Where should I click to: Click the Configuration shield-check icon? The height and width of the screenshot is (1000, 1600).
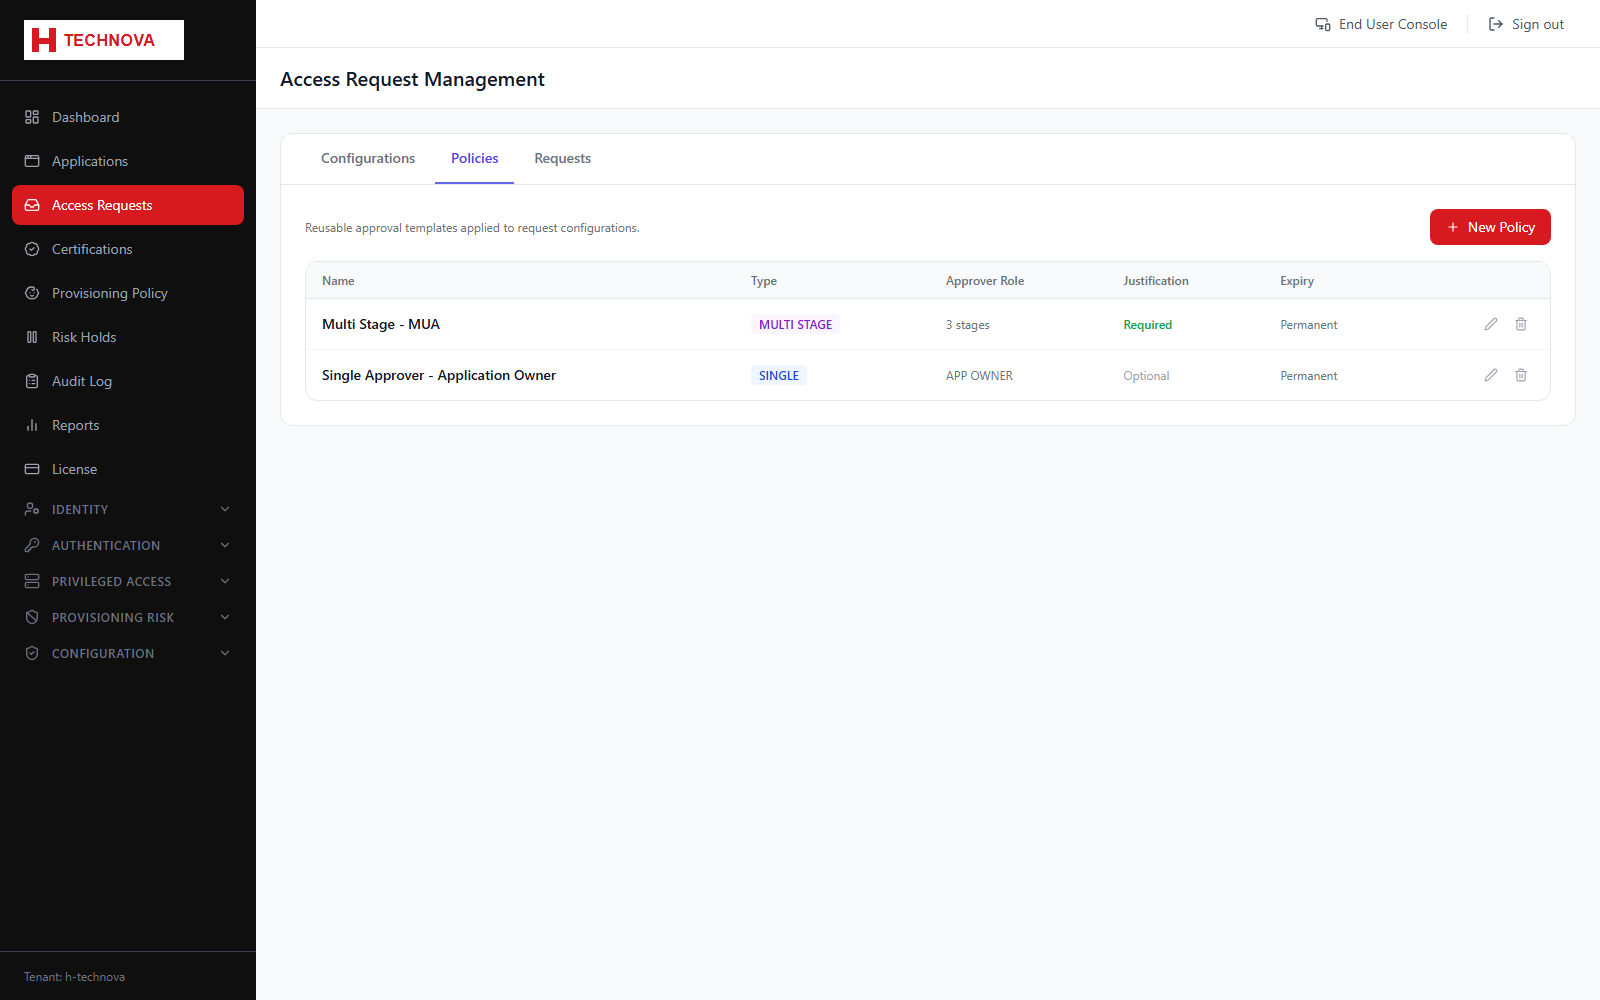point(32,653)
